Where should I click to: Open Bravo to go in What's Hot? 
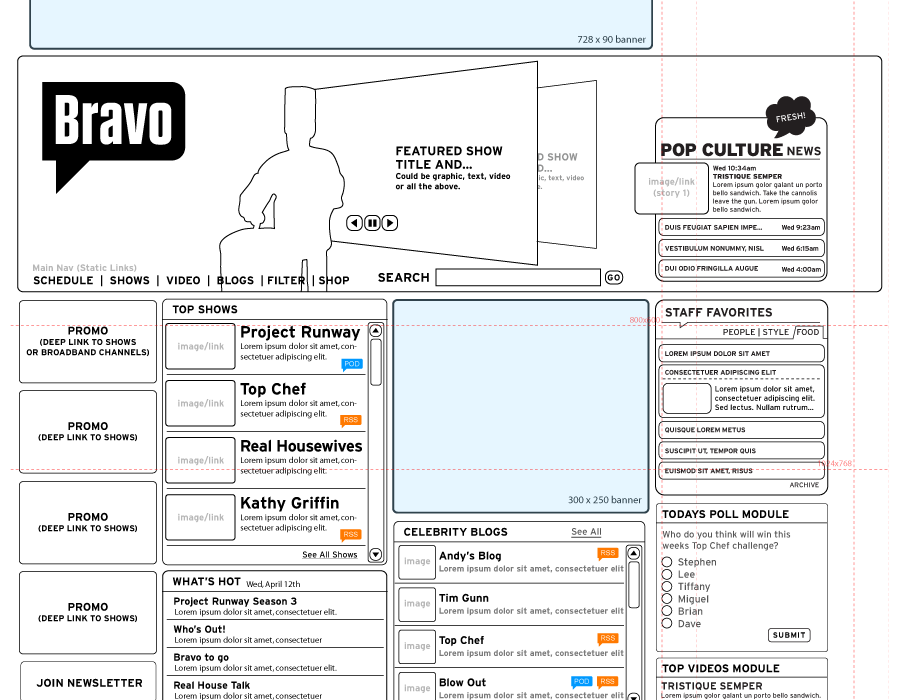pyautogui.click(x=201, y=658)
